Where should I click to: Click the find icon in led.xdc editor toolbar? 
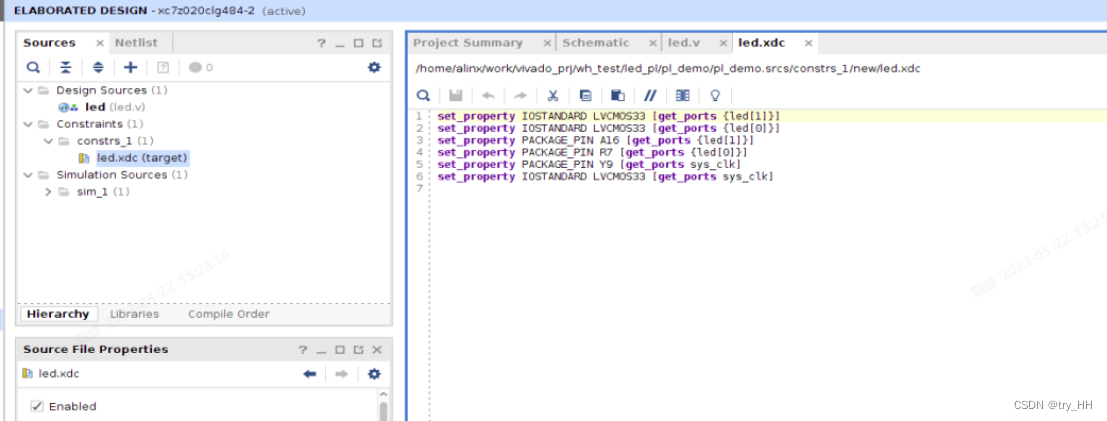[x=423, y=95]
